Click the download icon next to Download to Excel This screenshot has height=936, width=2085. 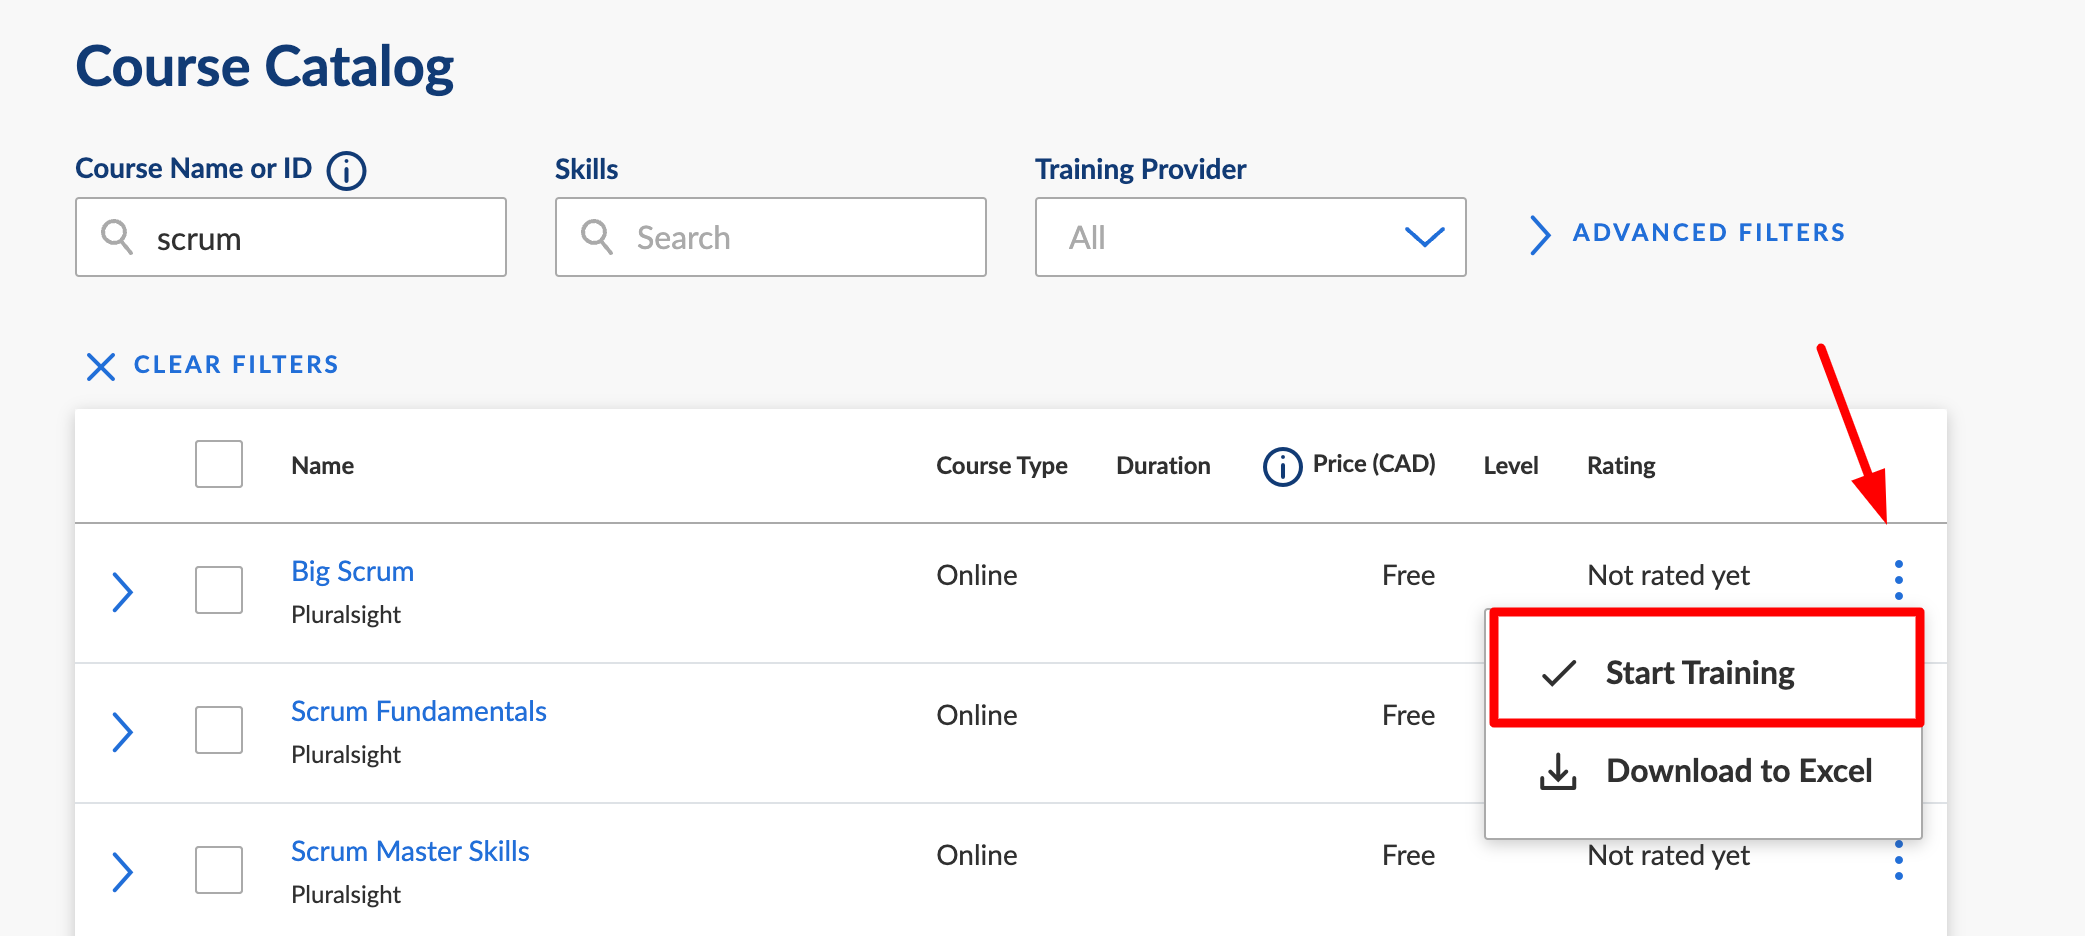pos(1557,772)
